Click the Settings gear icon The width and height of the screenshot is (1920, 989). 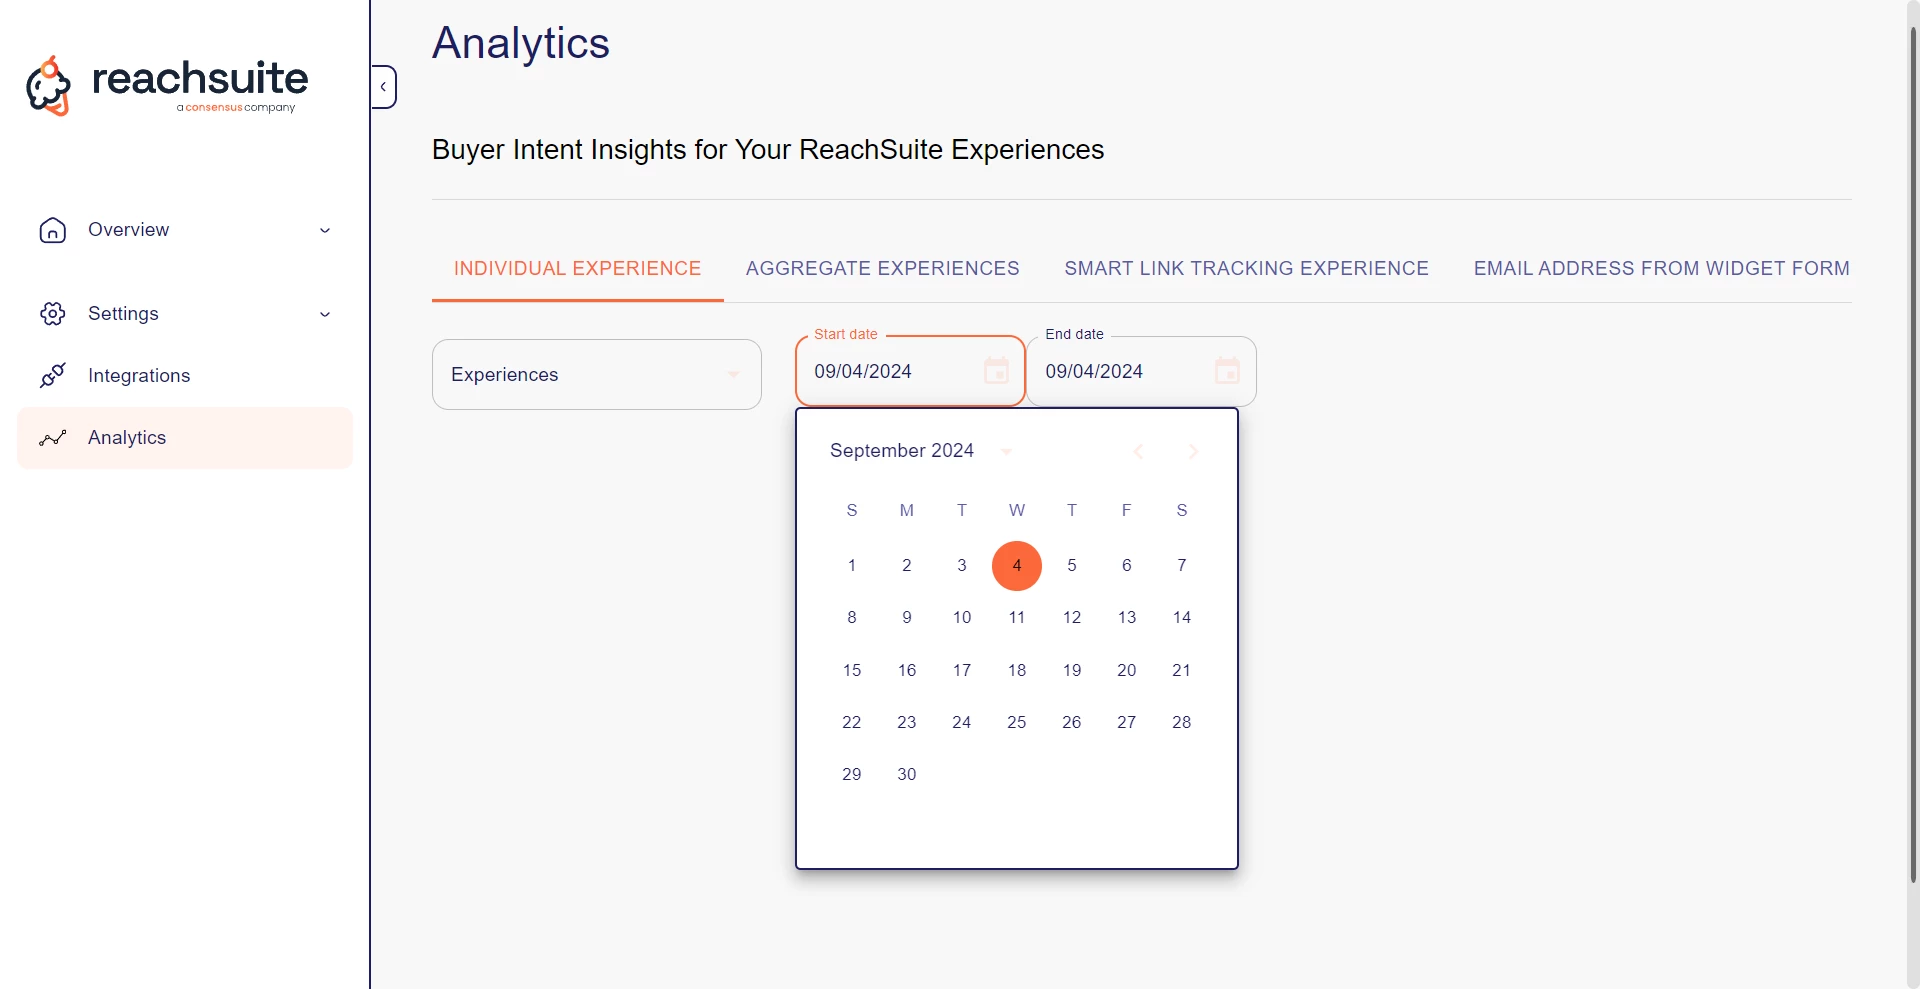(53, 314)
